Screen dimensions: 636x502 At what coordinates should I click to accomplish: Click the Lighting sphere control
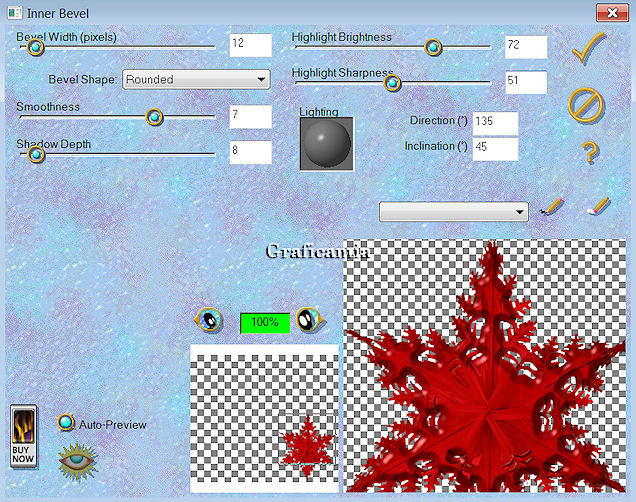[x=327, y=144]
